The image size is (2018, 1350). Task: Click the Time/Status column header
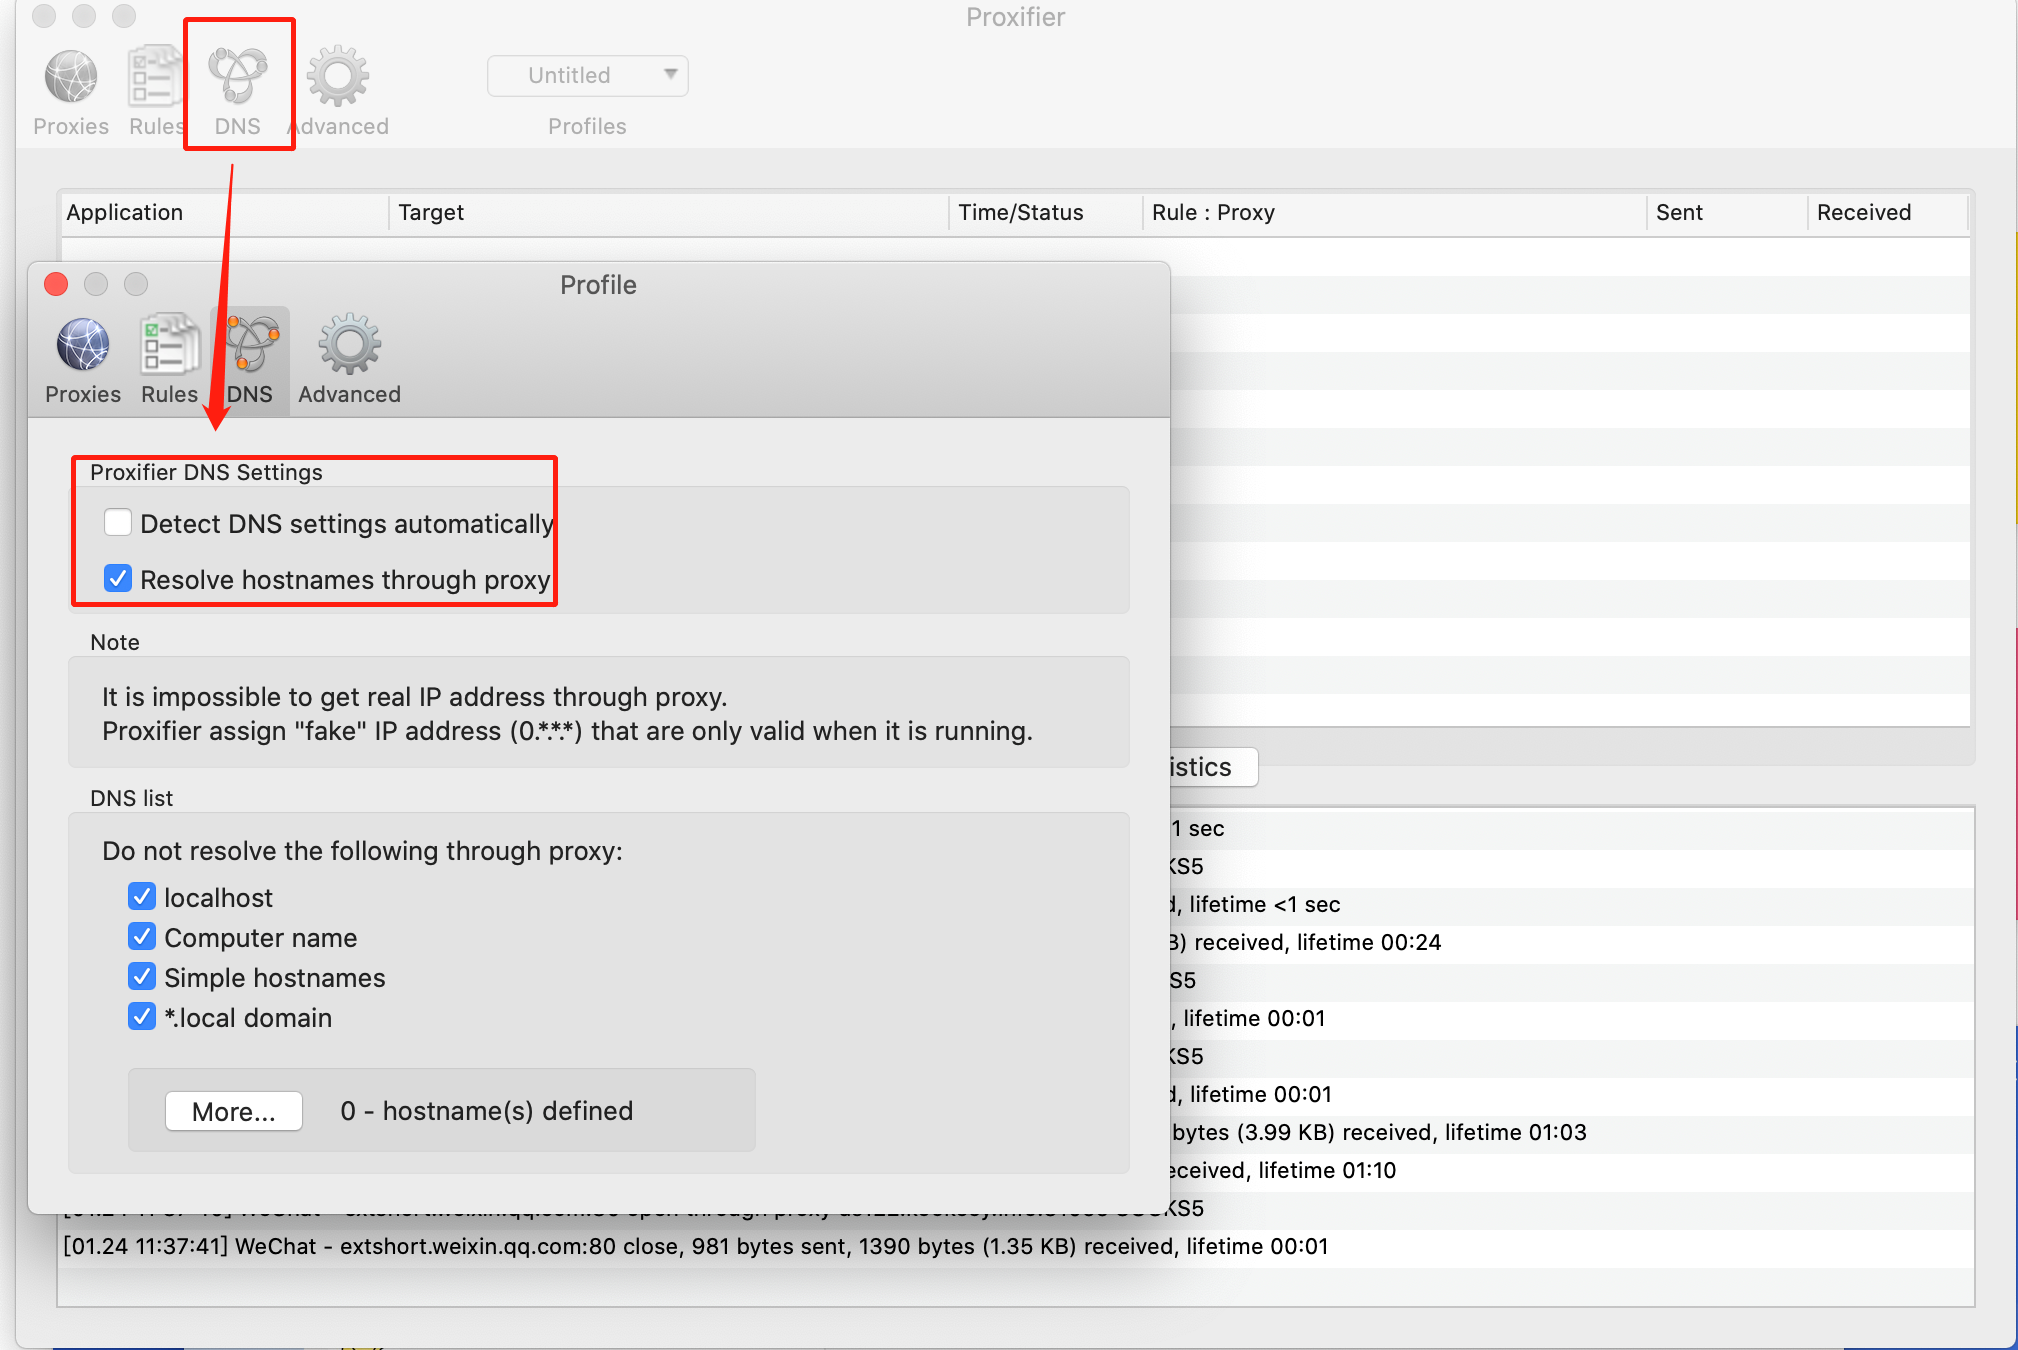click(x=1020, y=213)
